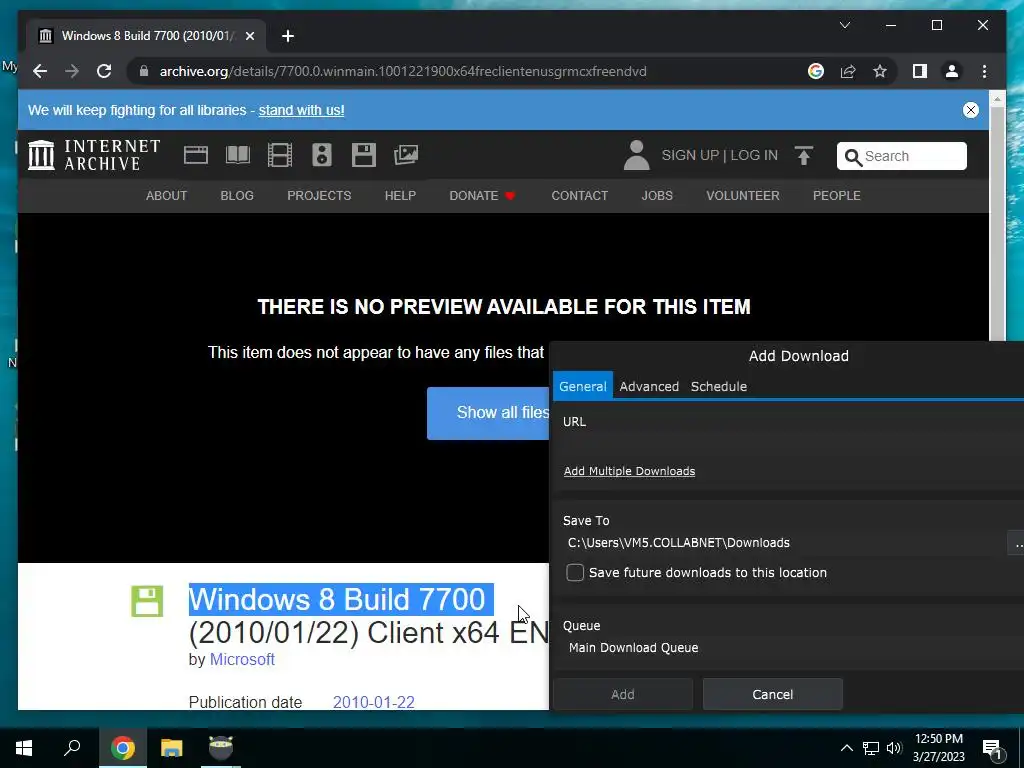This screenshot has width=1024, height=768.
Task: Click the Save To path field
Action: 784,543
